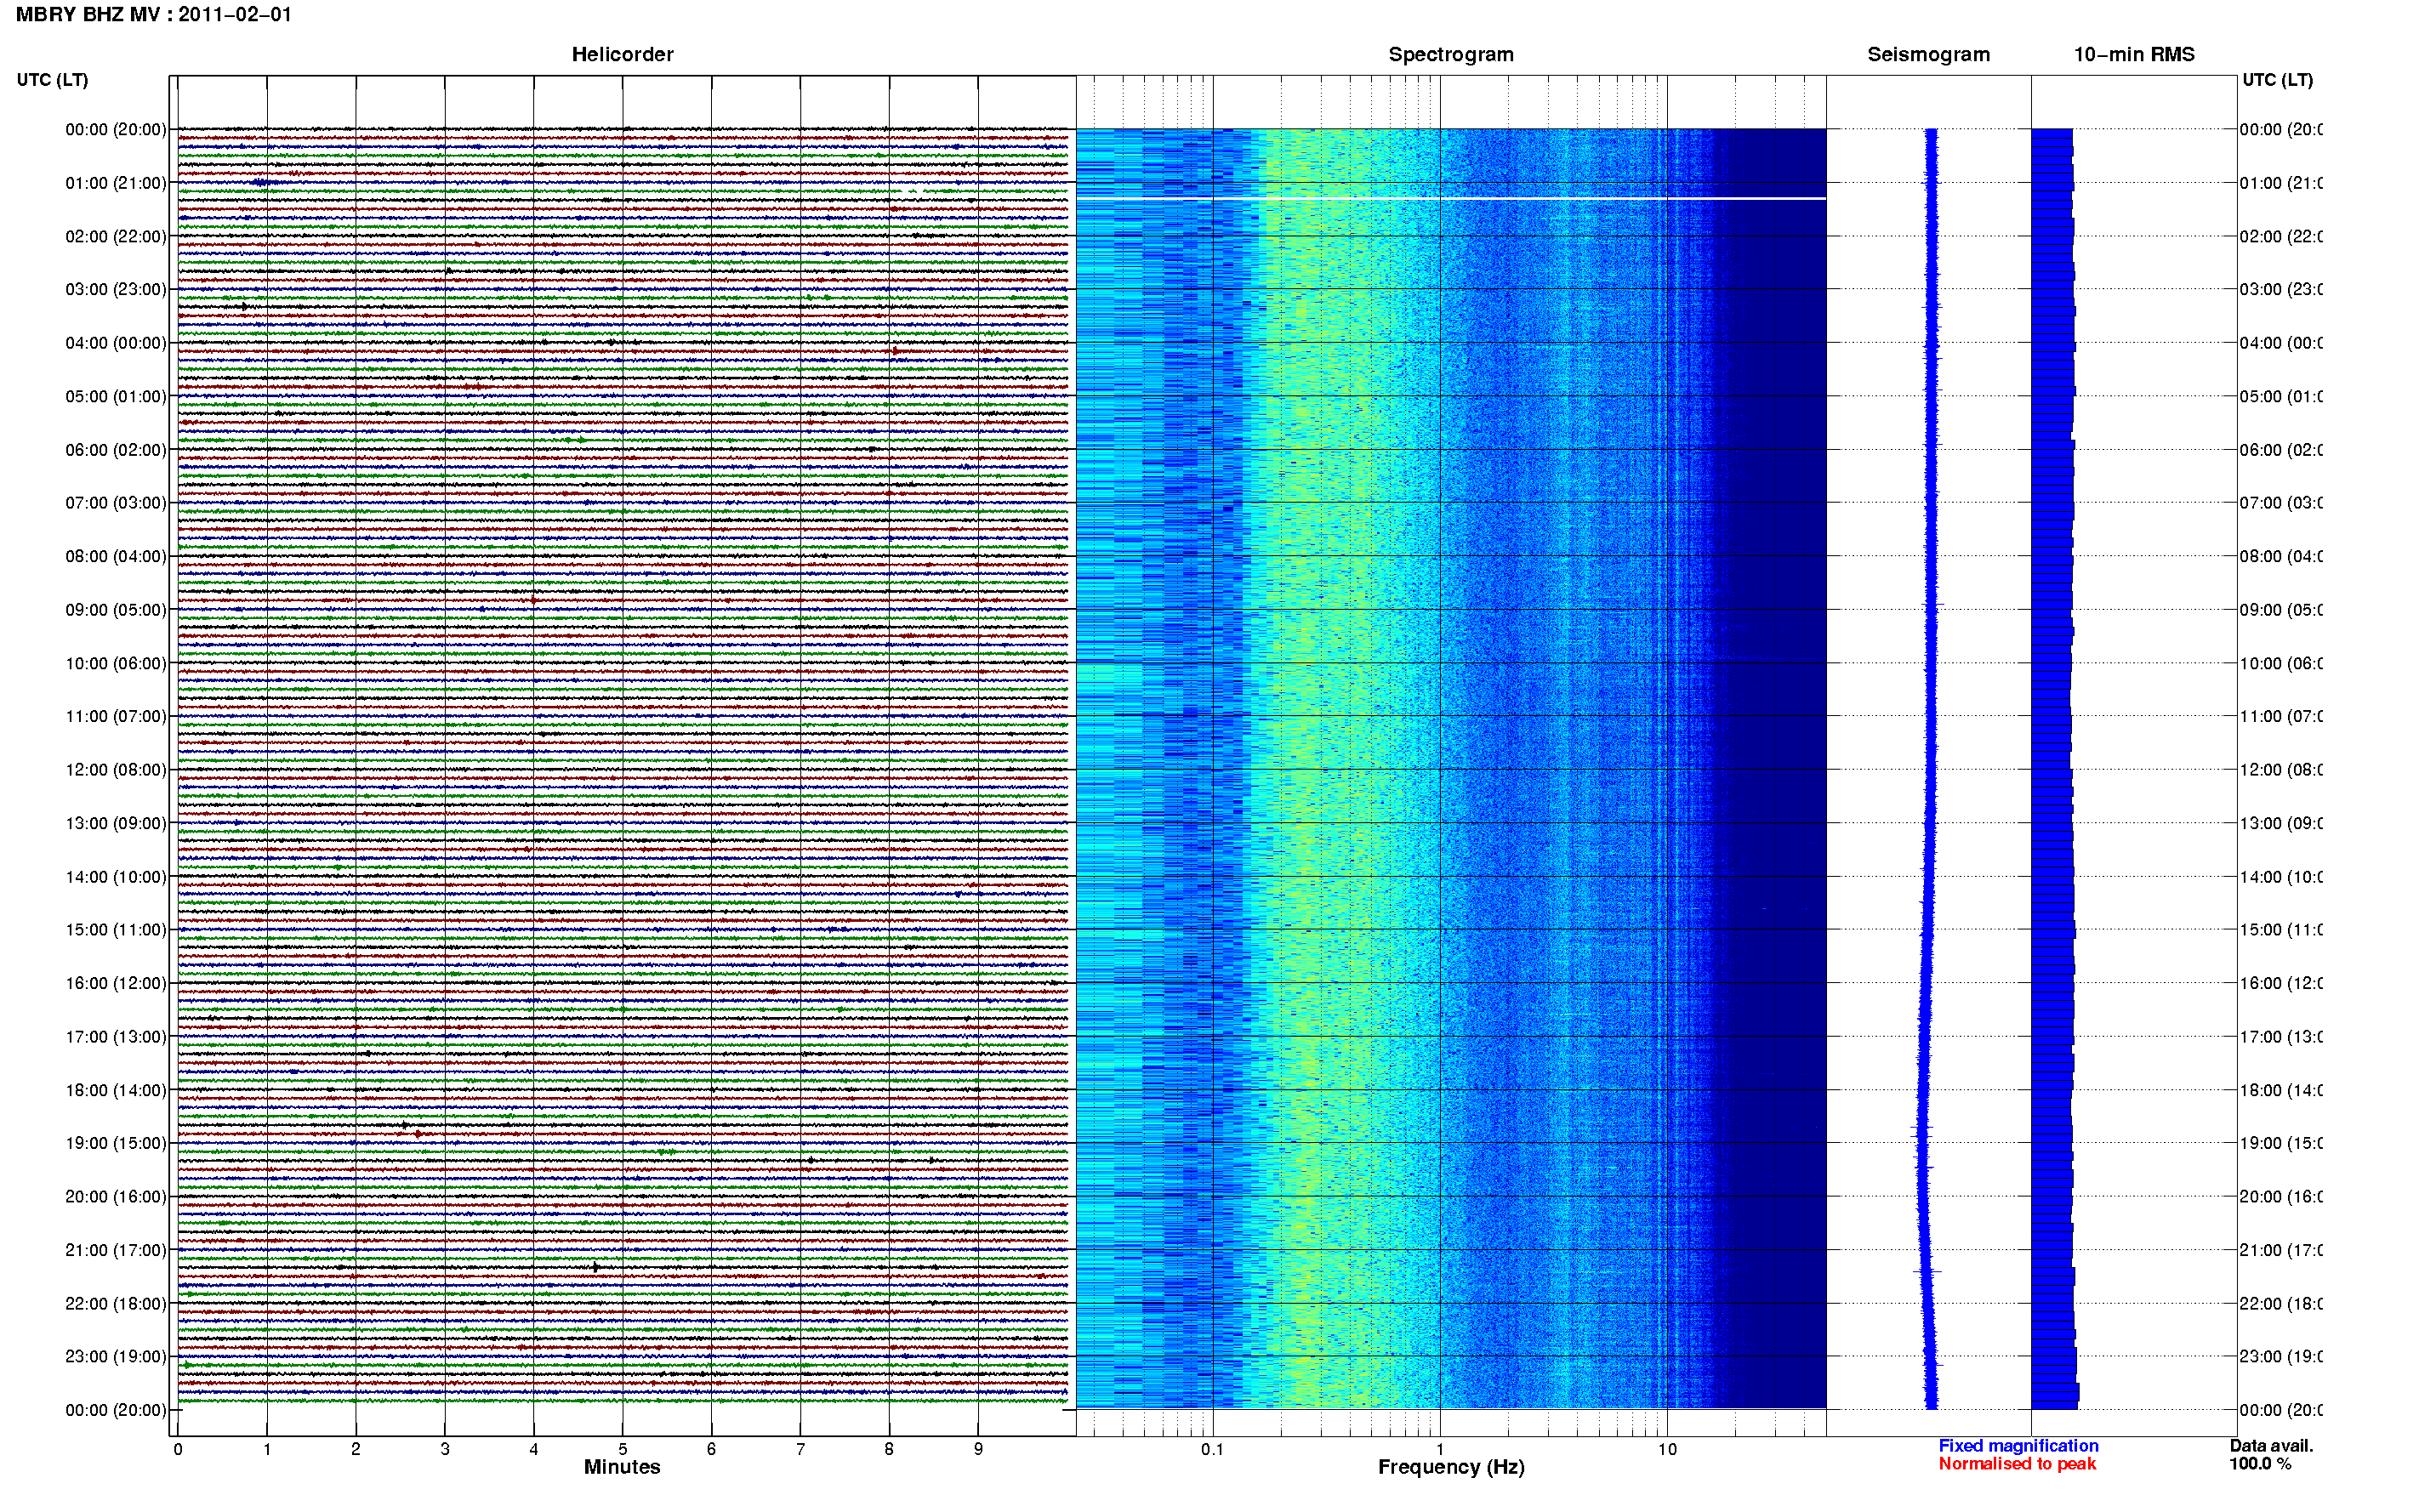Click the left 14:00 (10:00) time label
This screenshot has width=2419, height=1512.
pos(116,877)
